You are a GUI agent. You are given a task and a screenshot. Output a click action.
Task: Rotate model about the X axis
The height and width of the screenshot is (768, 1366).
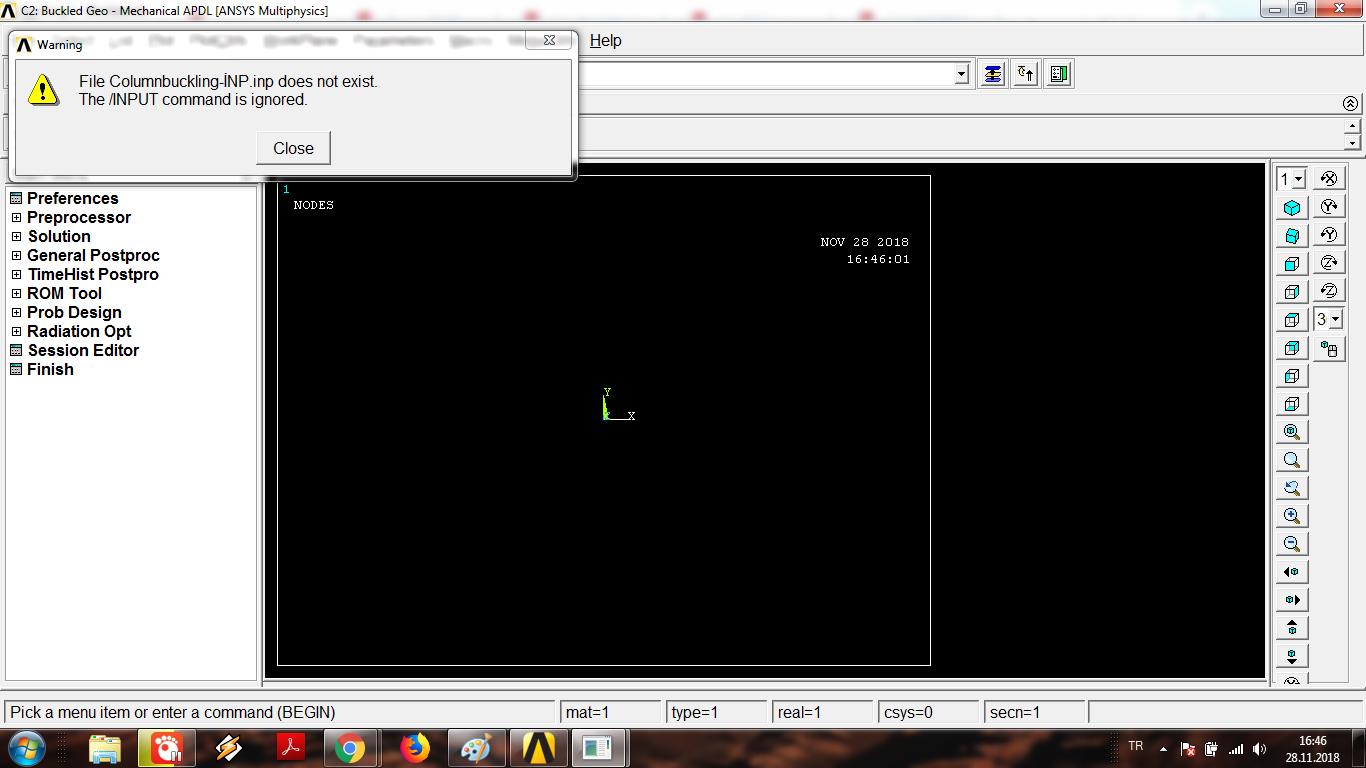pyautogui.click(x=1329, y=179)
